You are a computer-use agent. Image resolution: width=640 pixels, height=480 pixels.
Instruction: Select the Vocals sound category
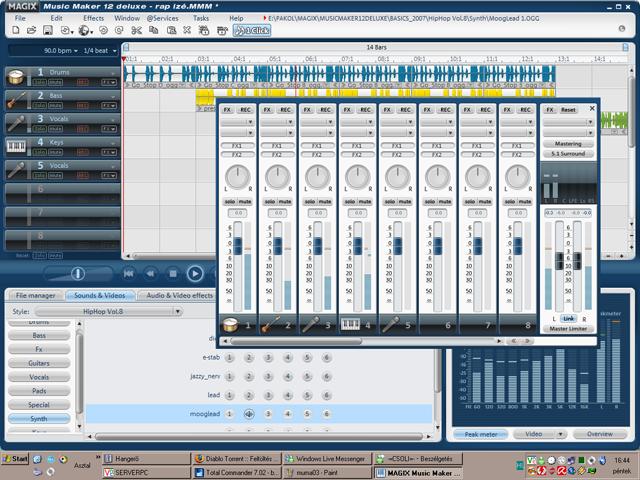pos(39,377)
